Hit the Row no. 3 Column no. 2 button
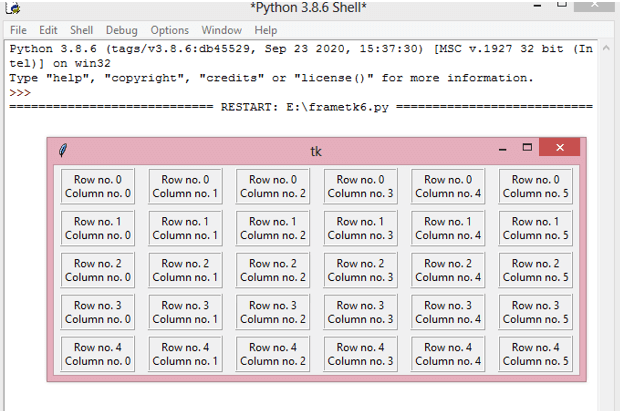Viewport: 620px width, 411px height. coord(273,312)
